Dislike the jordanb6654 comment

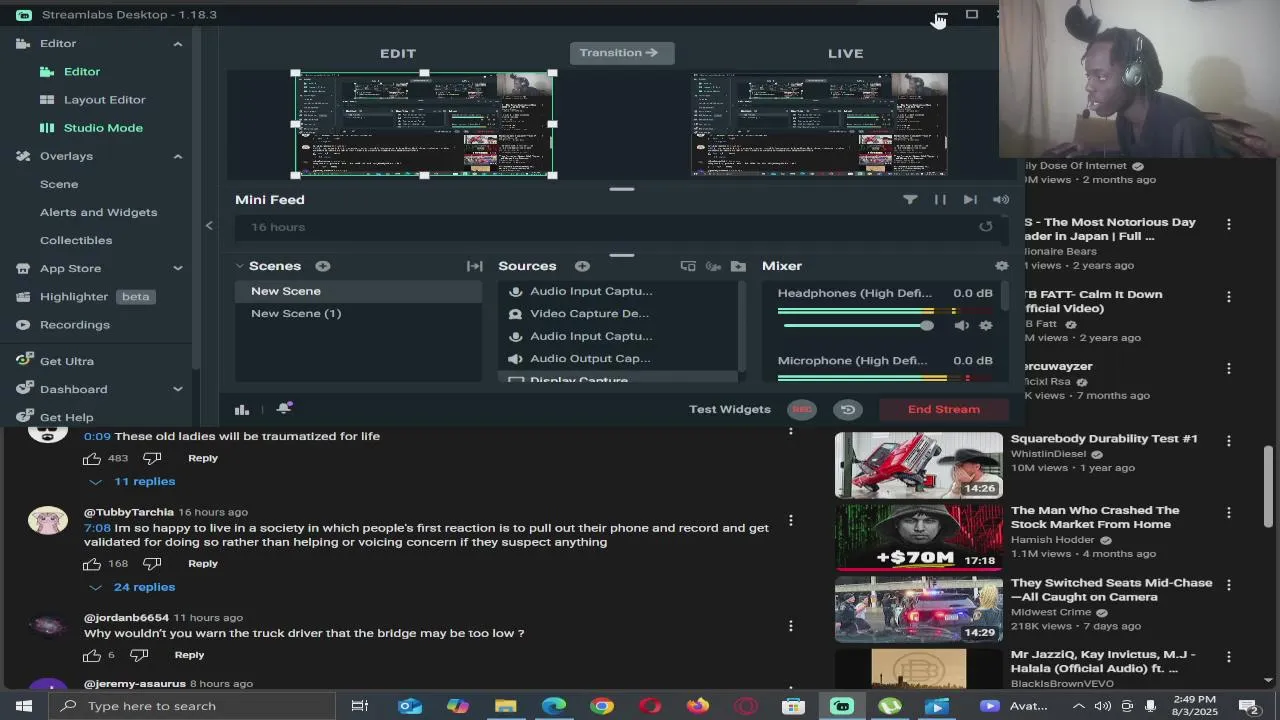139,655
